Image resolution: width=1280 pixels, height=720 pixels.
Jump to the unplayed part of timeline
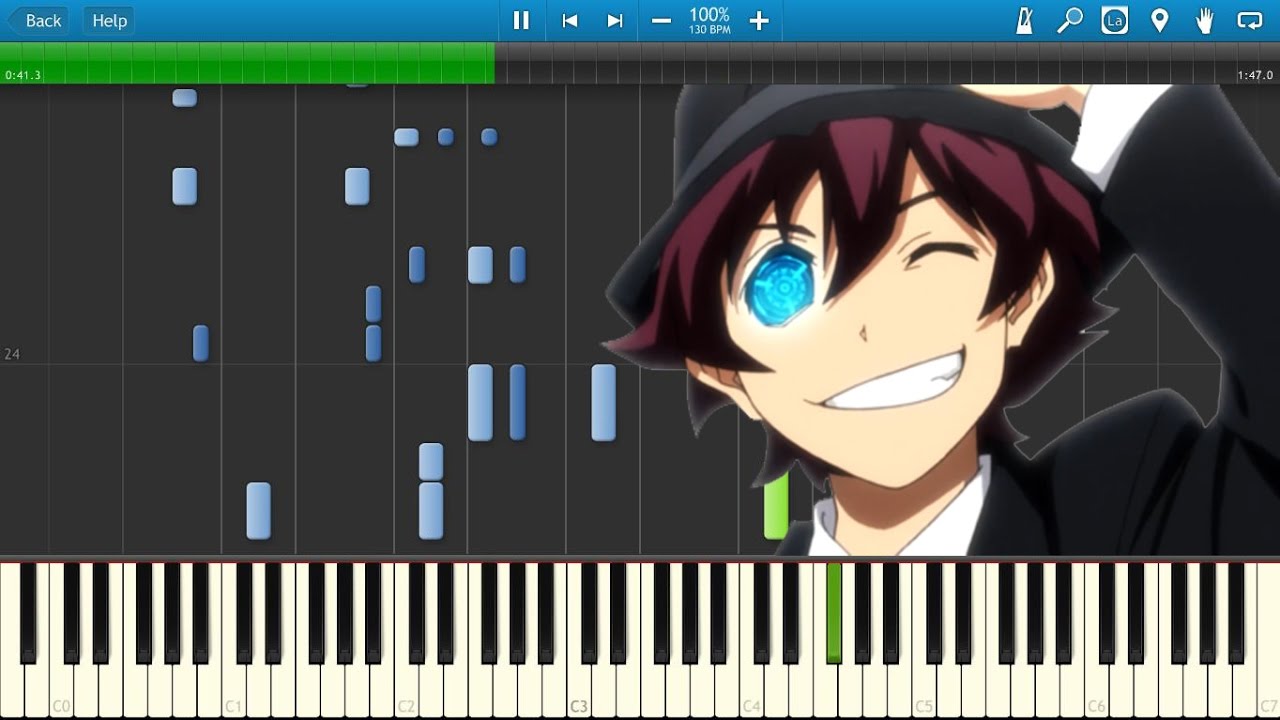coord(887,63)
